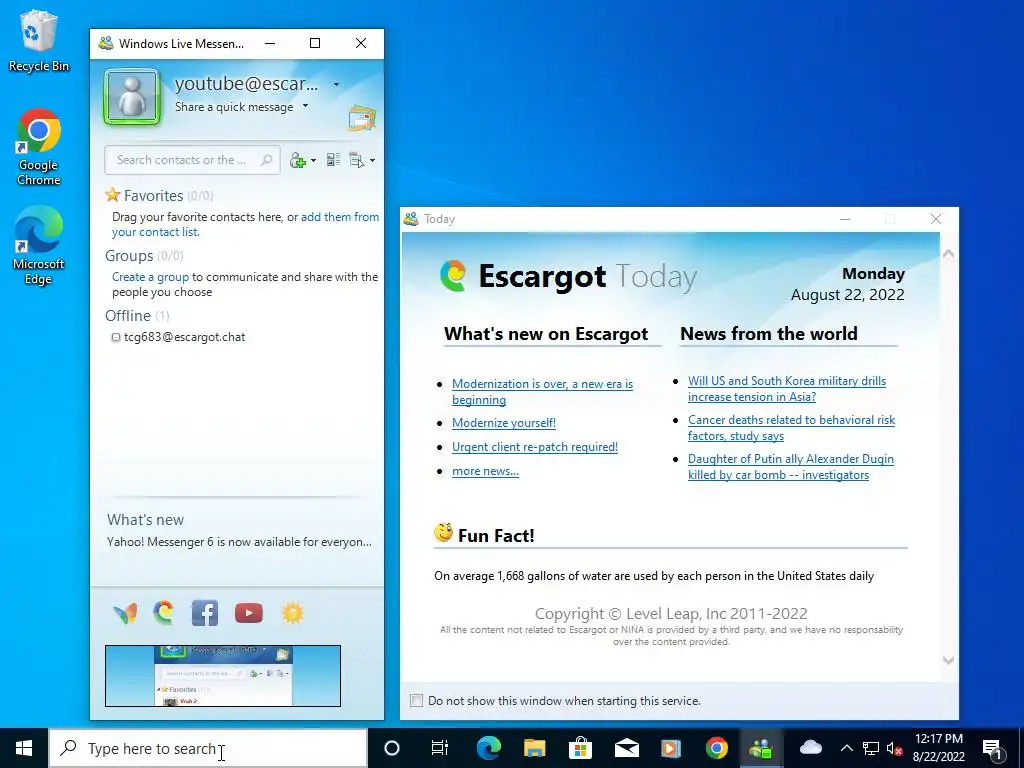Open the Windows Start menu
Image resolution: width=1024 pixels, height=768 pixels.
point(24,748)
